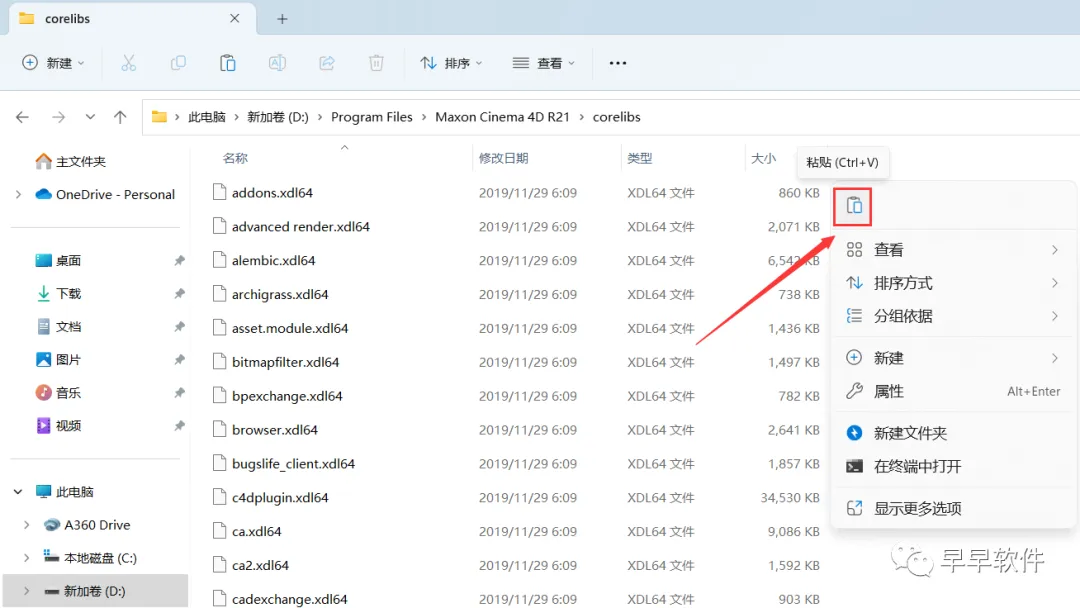
Task: Select the bugslife_client.xdl64 file
Action: point(293,463)
